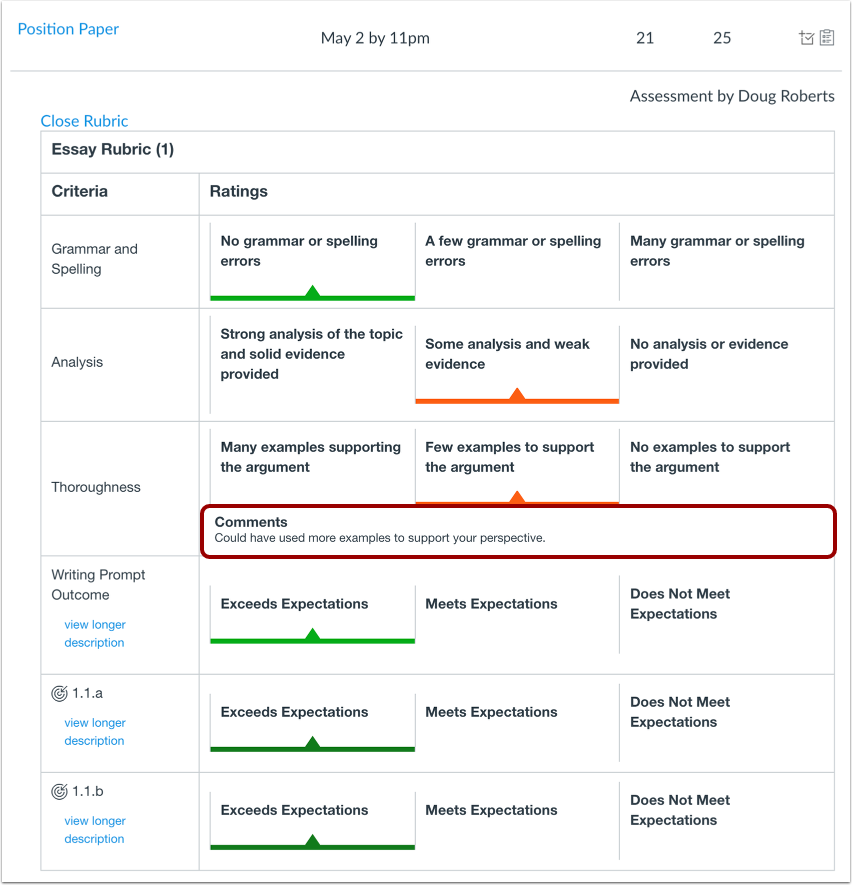The image size is (852, 885).
Task: Select the 'A few grammar or spelling errors' rating
Action: (517, 261)
